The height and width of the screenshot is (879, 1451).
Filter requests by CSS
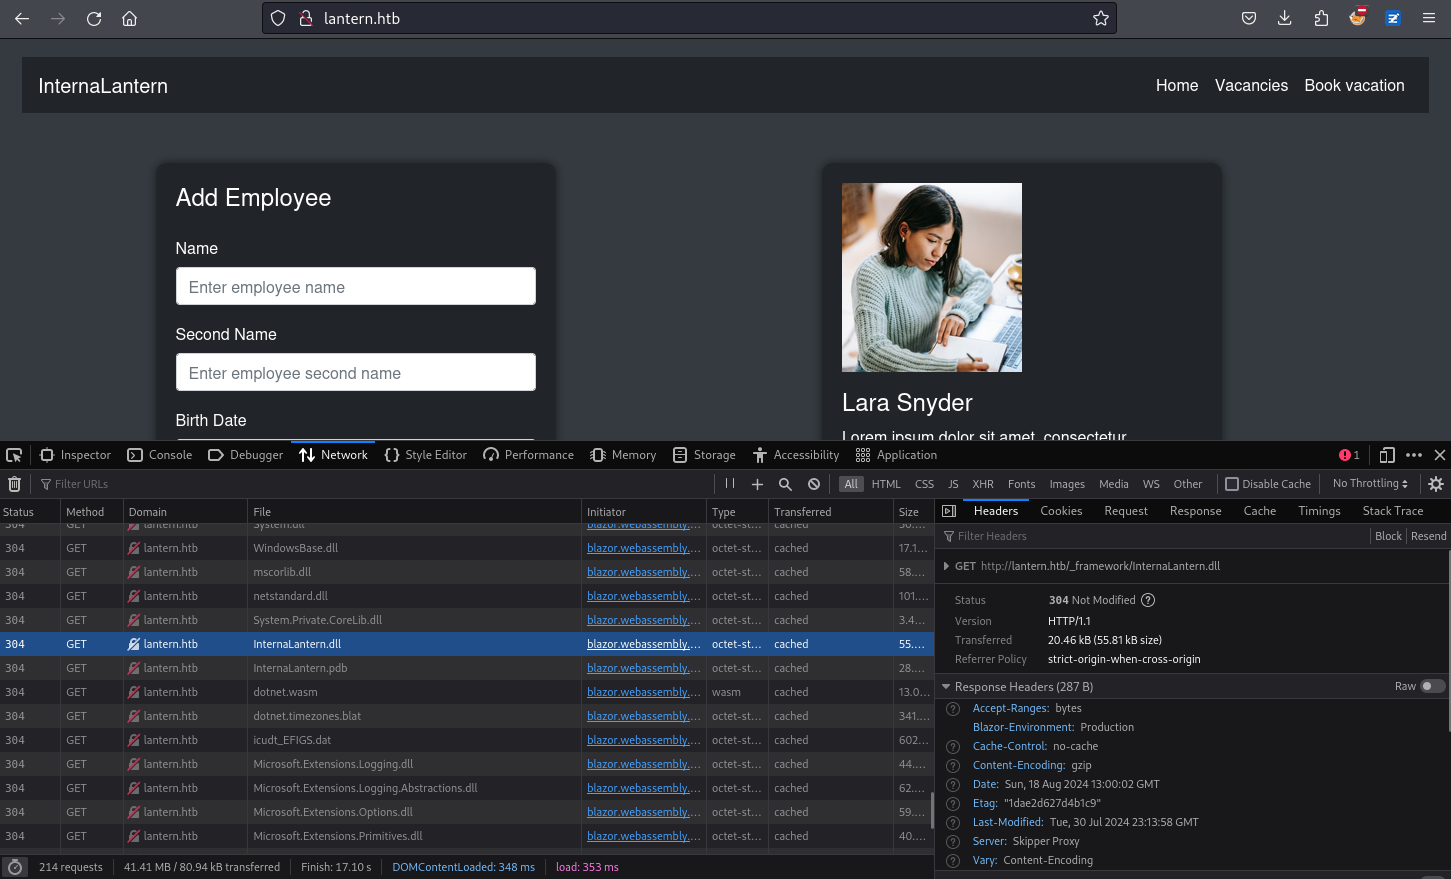924,484
